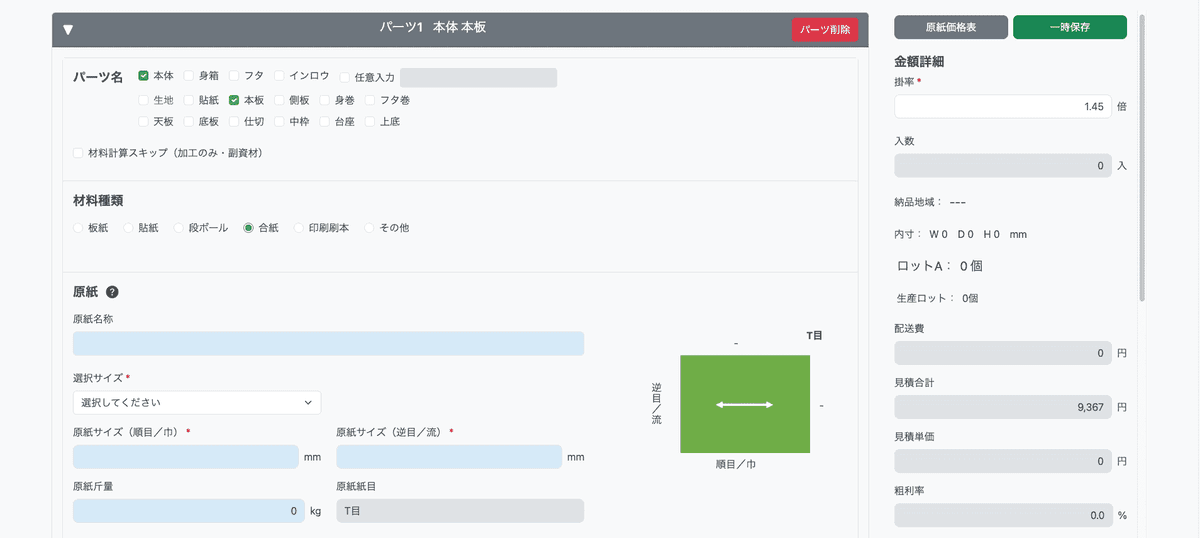Click the 一時保存 button

tap(1070, 27)
